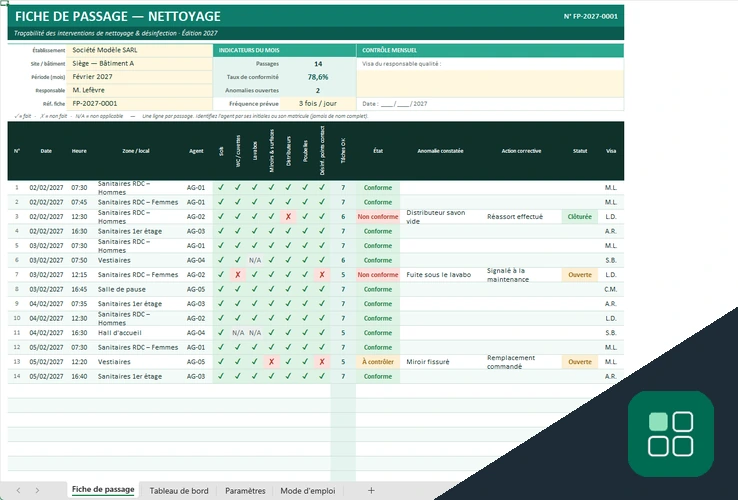The image size is (738, 500).
Task: Click the N/A cell in row 6 Lavabos
Action: pos(255,260)
